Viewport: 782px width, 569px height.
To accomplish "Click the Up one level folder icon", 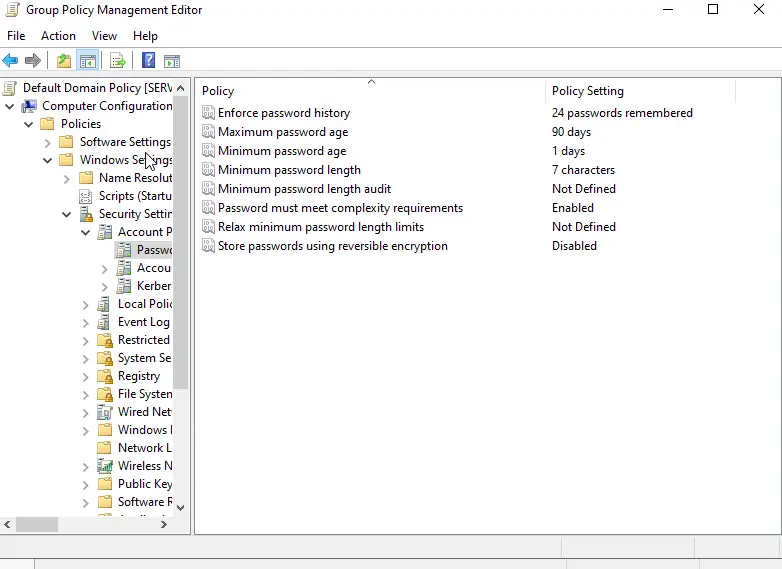I will click(x=64, y=61).
